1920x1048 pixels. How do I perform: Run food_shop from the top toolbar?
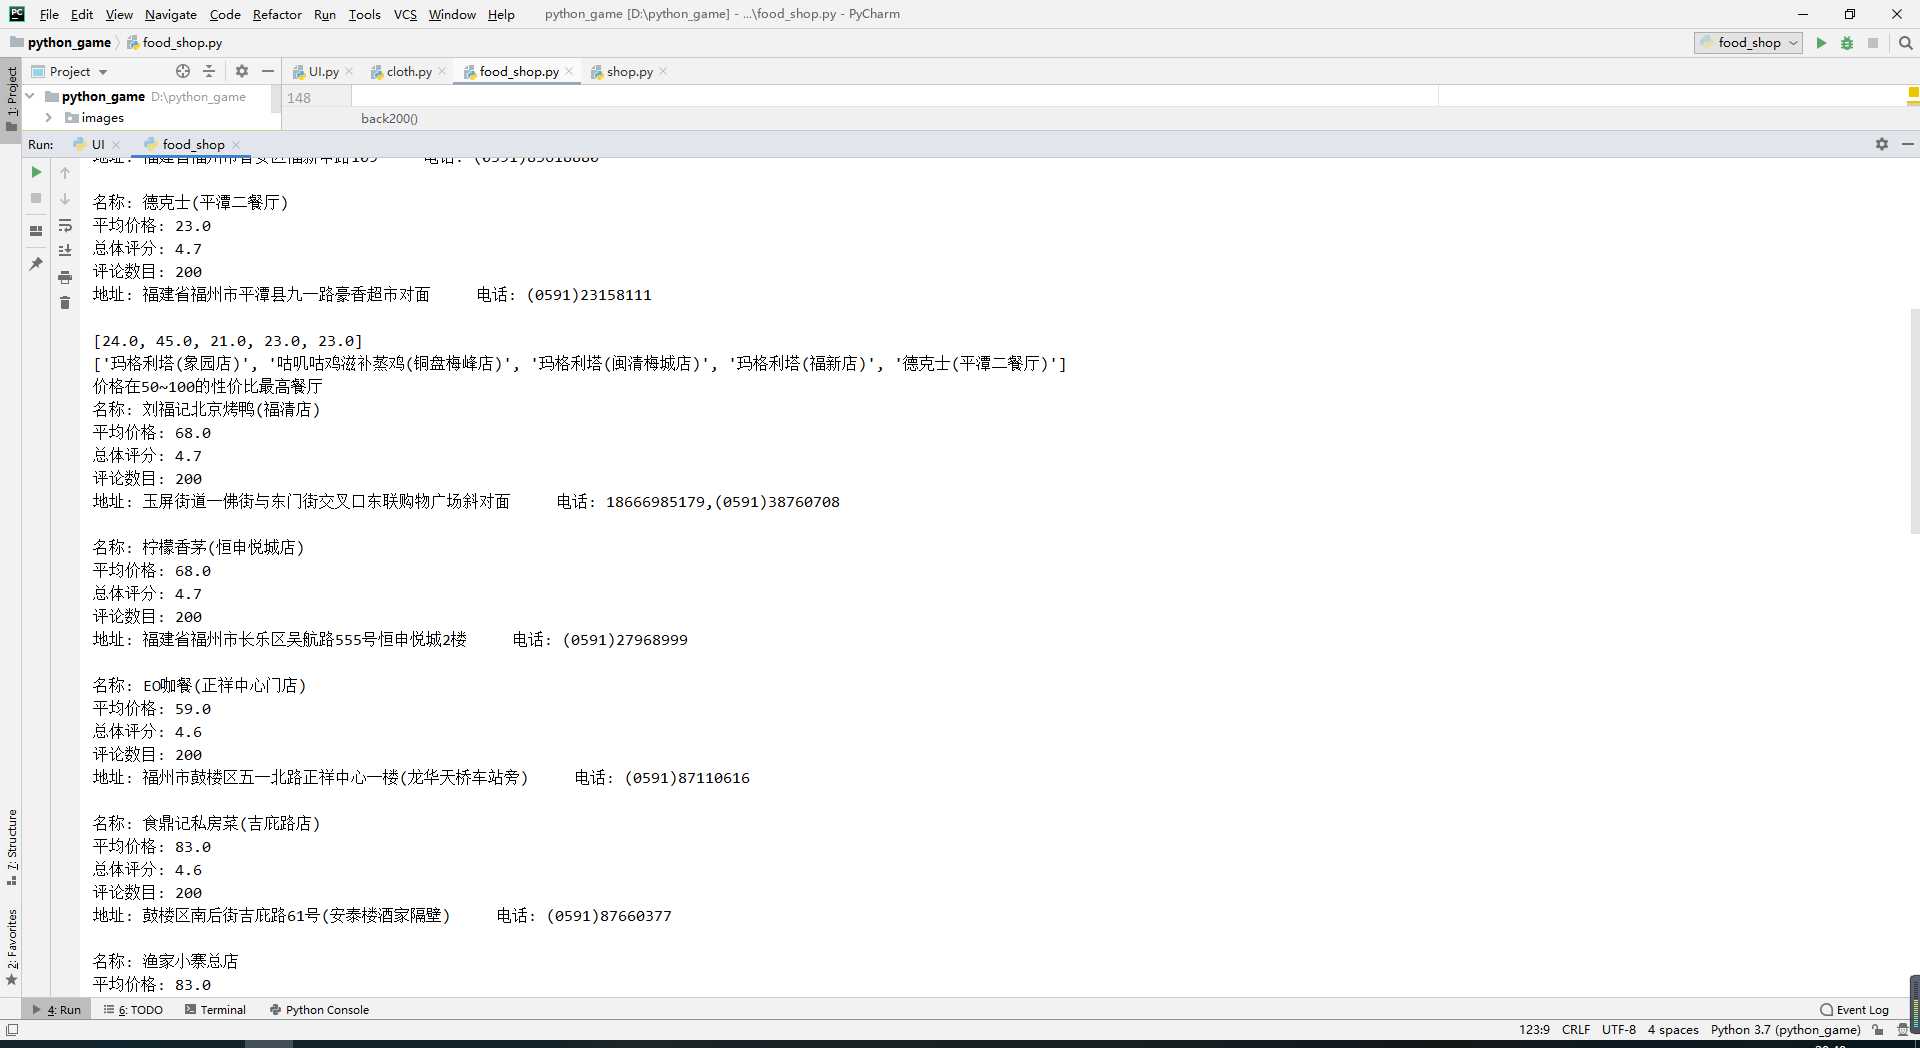(1821, 43)
